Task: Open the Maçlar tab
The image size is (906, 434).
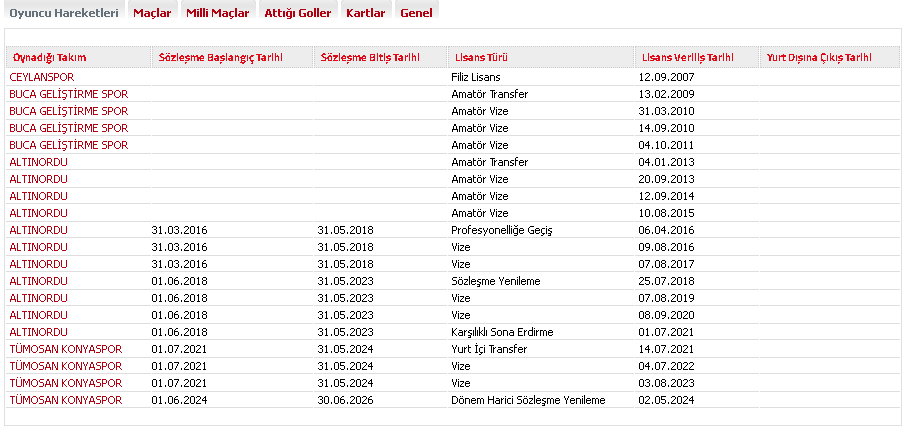Action: tap(152, 13)
